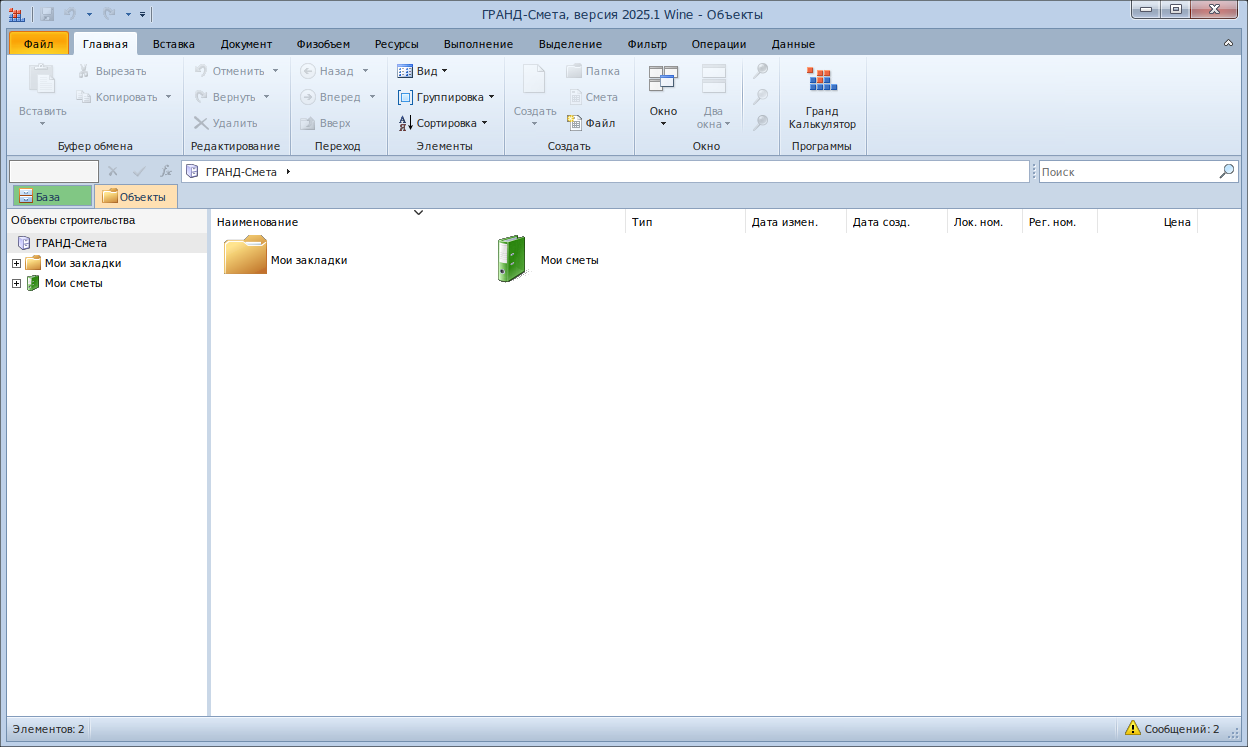1248x747 pixels.
Task: Click the large Создать blank page icon
Action: (x=534, y=80)
